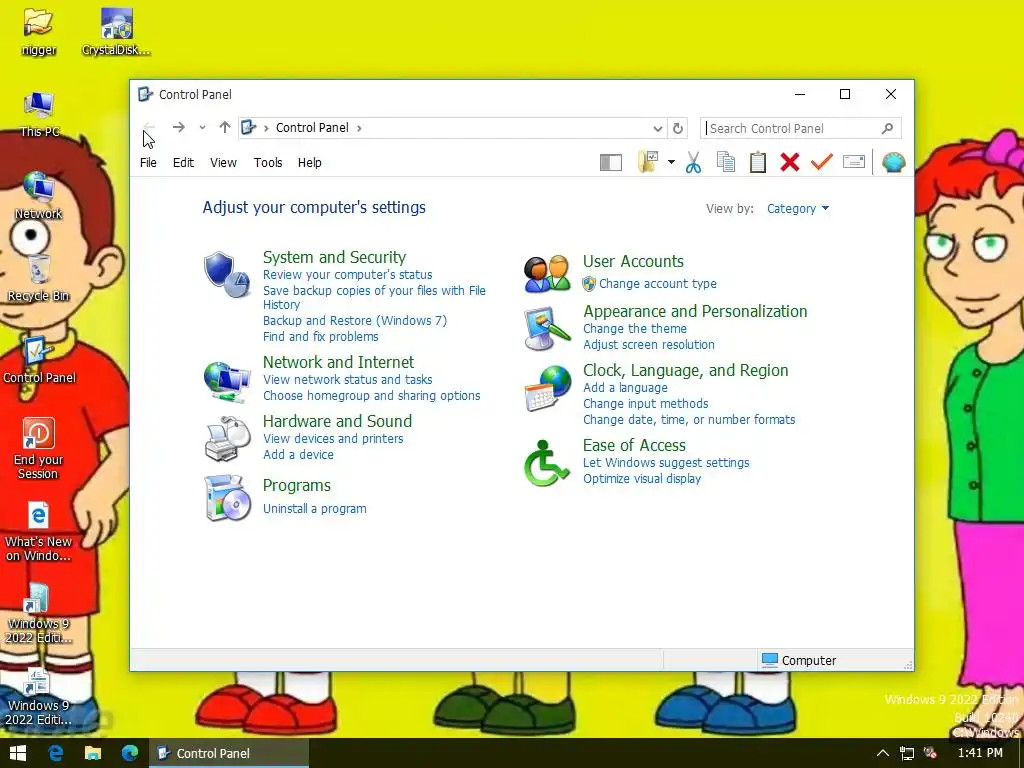Open Backup and Restore (Windows 7)
This screenshot has height=768, width=1024.
coord(355,320)
